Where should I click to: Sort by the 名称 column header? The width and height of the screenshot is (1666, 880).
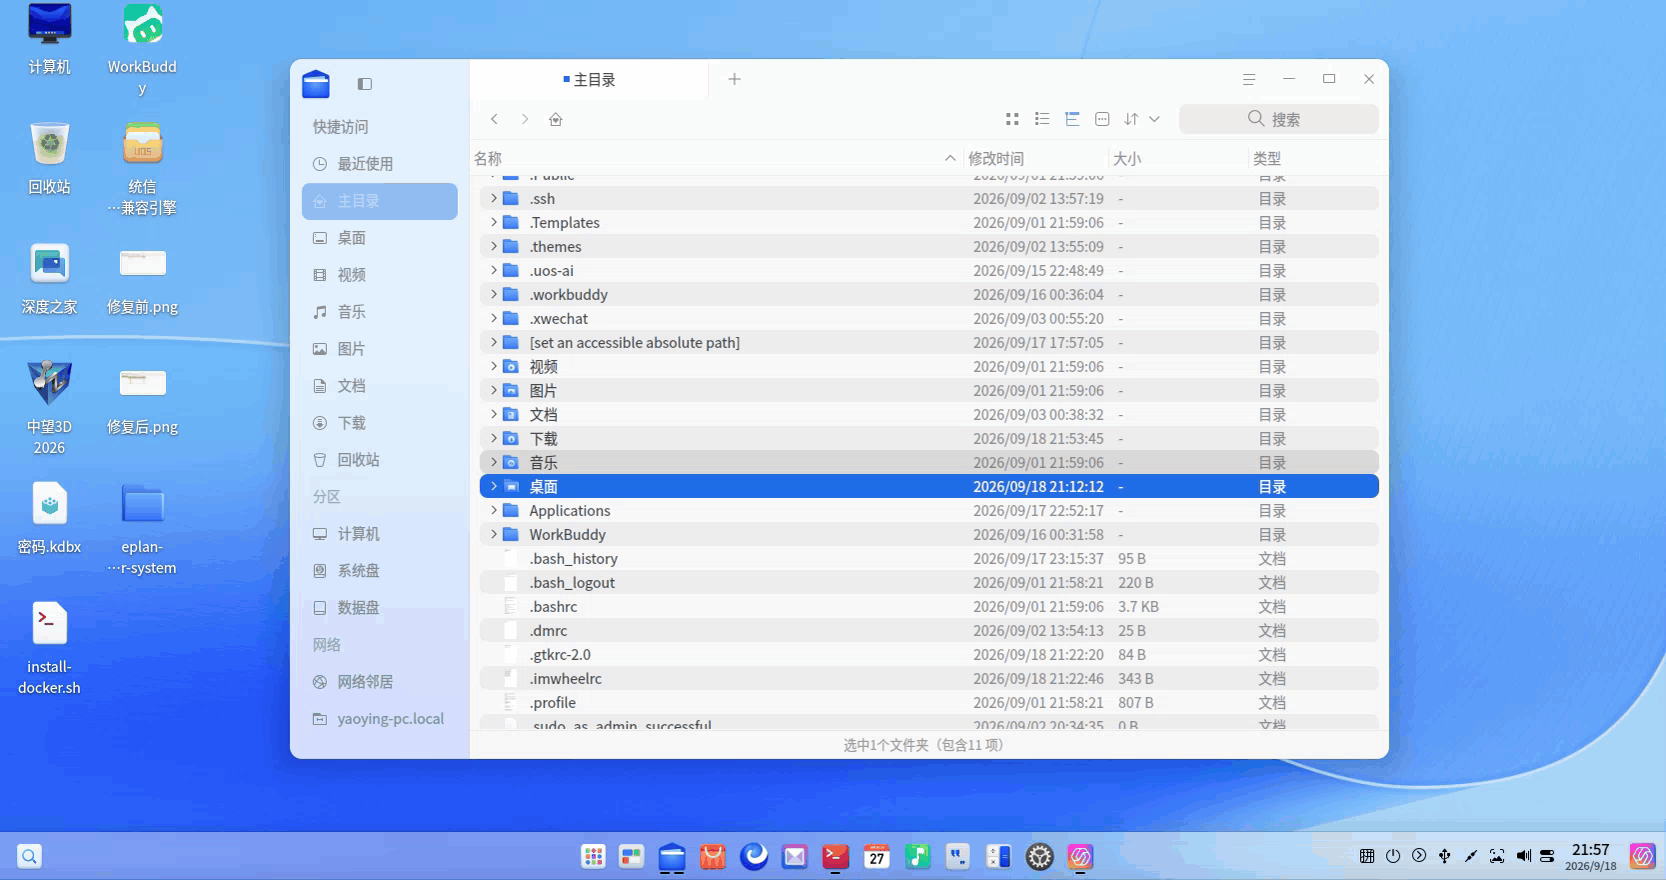tap(716, 158)
